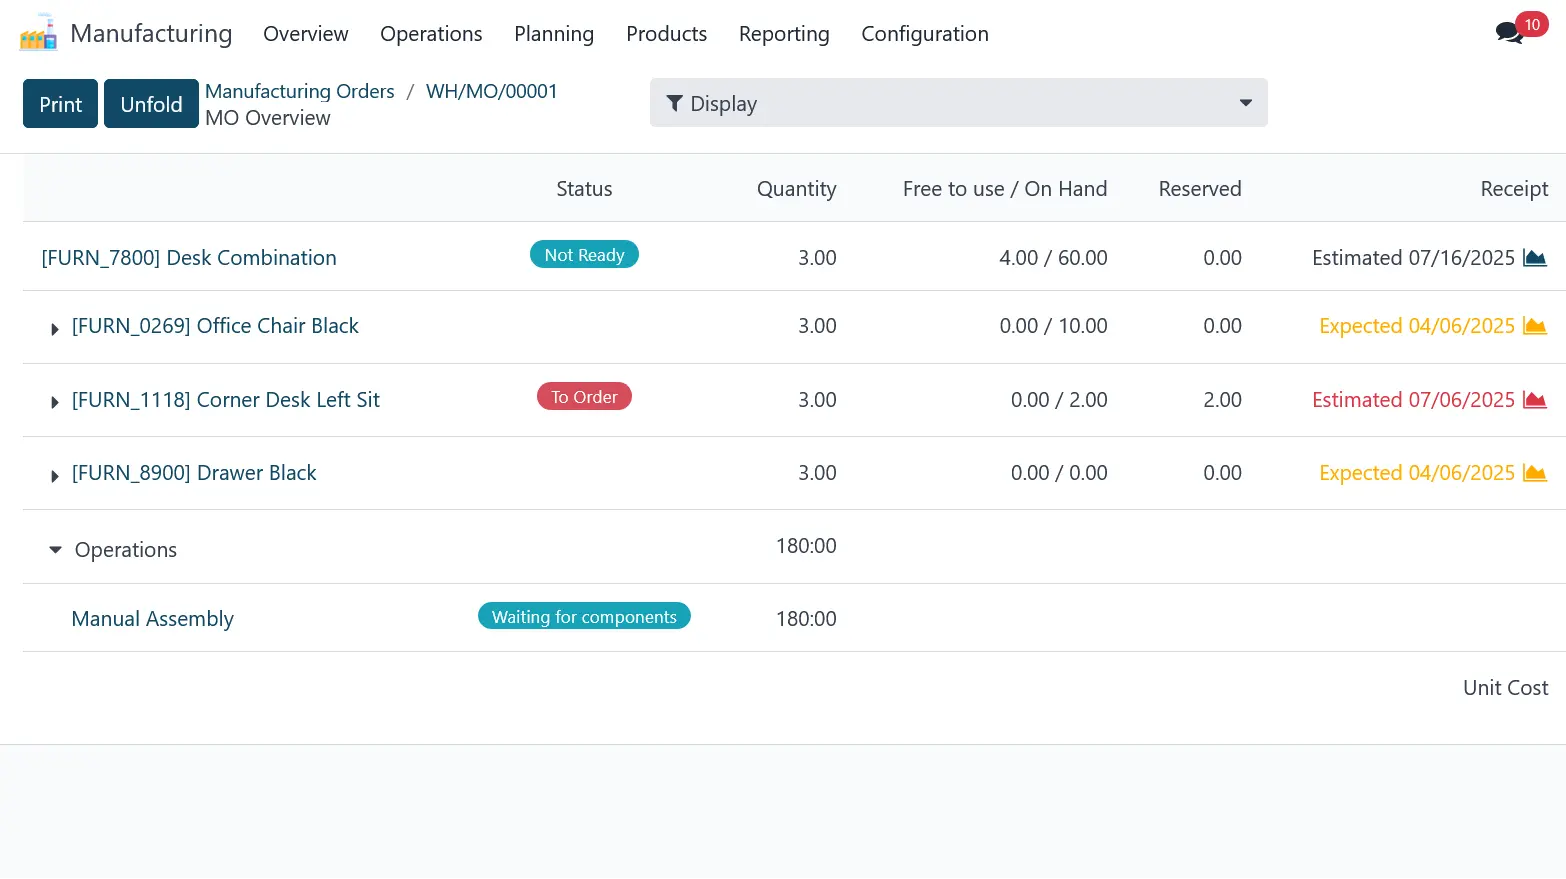The width and height of the screenshot is (1566, 879).
Task: Open the chat messages icon
Action: [1509, 33]
